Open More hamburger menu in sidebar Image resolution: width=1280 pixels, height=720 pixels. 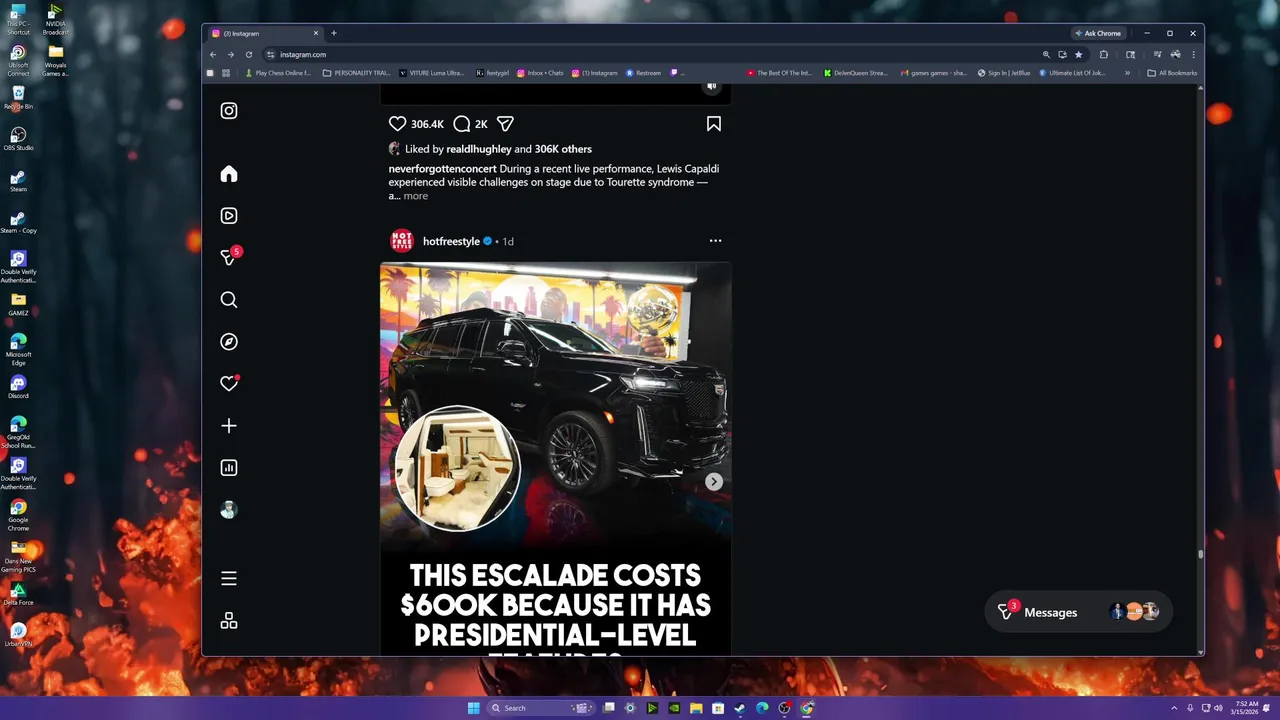pyautogui.click(x=229, y=579)
